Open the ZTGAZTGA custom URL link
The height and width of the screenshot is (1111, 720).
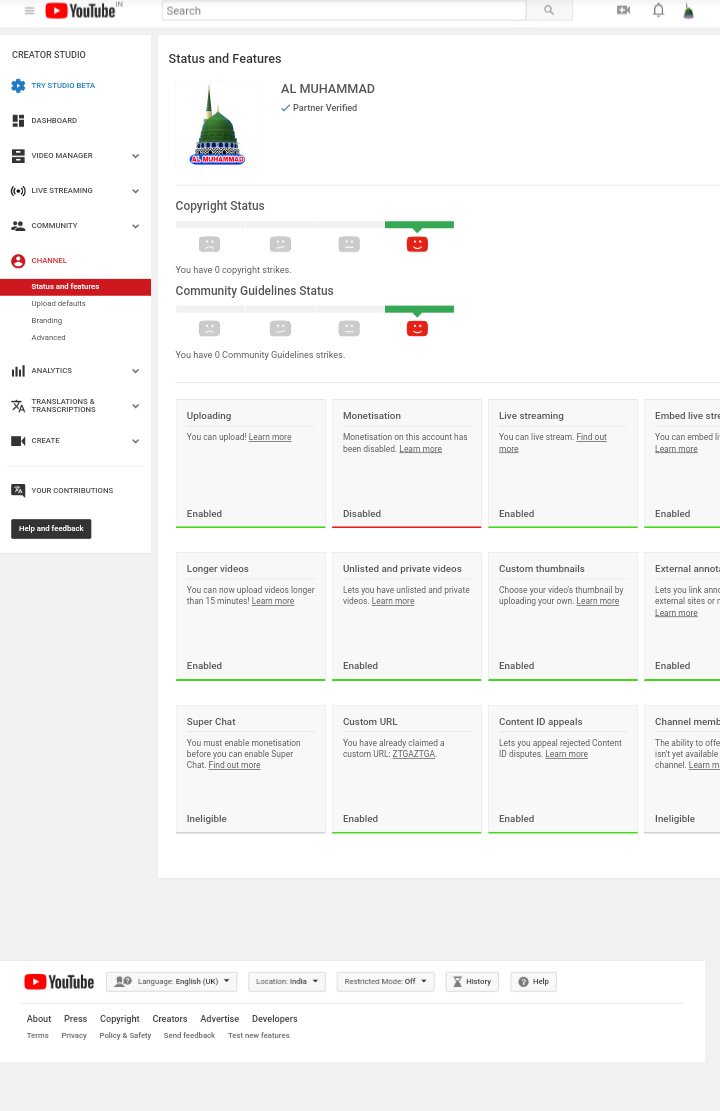(414, 754)
